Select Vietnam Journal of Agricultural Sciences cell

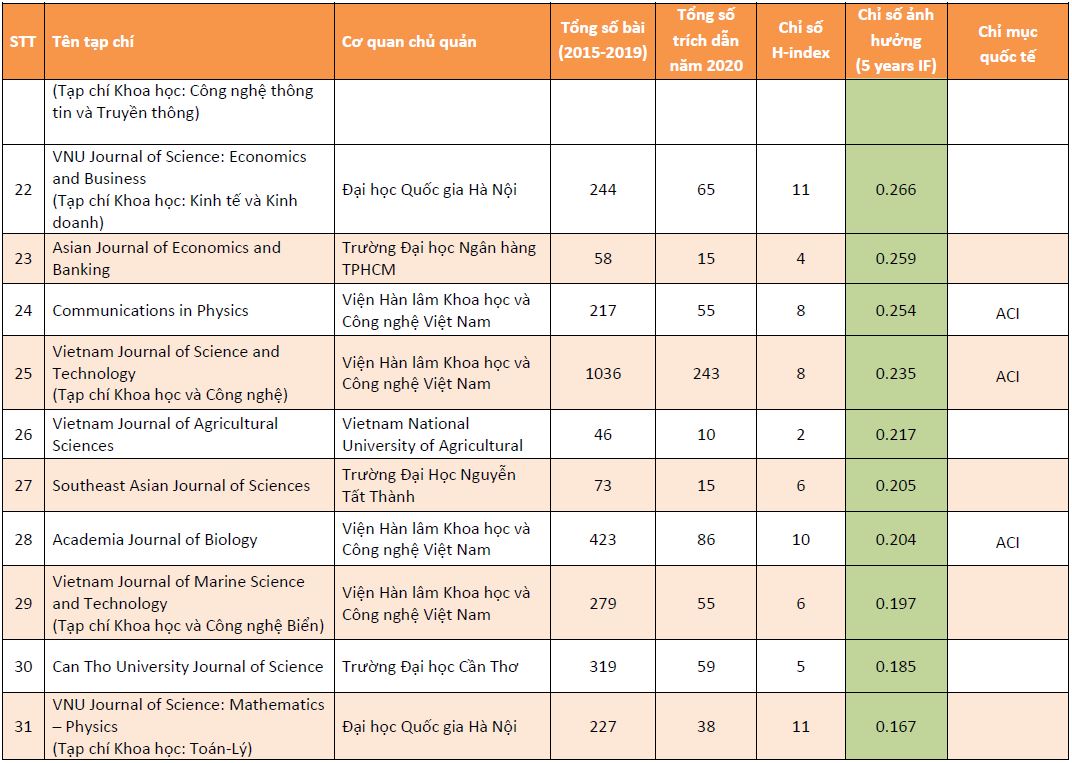click(189, 434)
